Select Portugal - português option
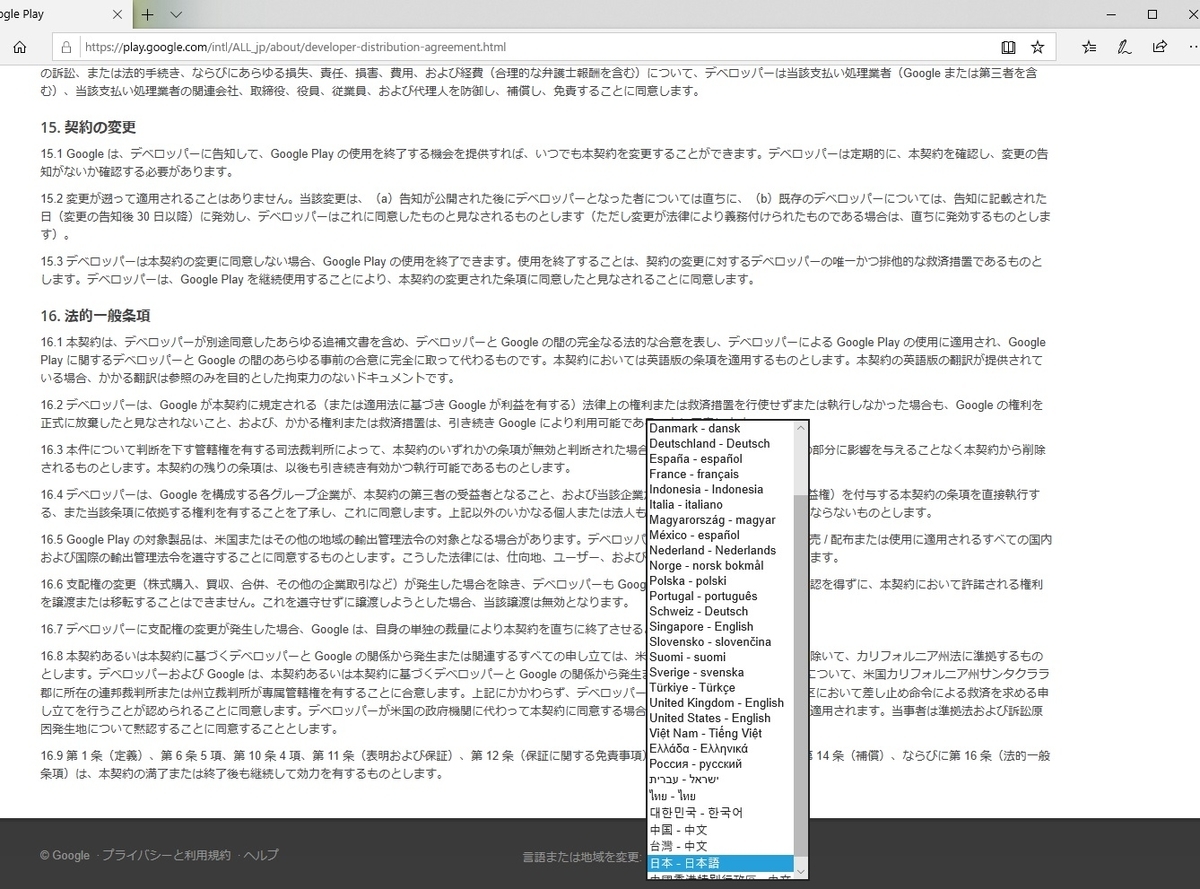Viewport: 1200px width, 889px height. (x=720, y=596)
